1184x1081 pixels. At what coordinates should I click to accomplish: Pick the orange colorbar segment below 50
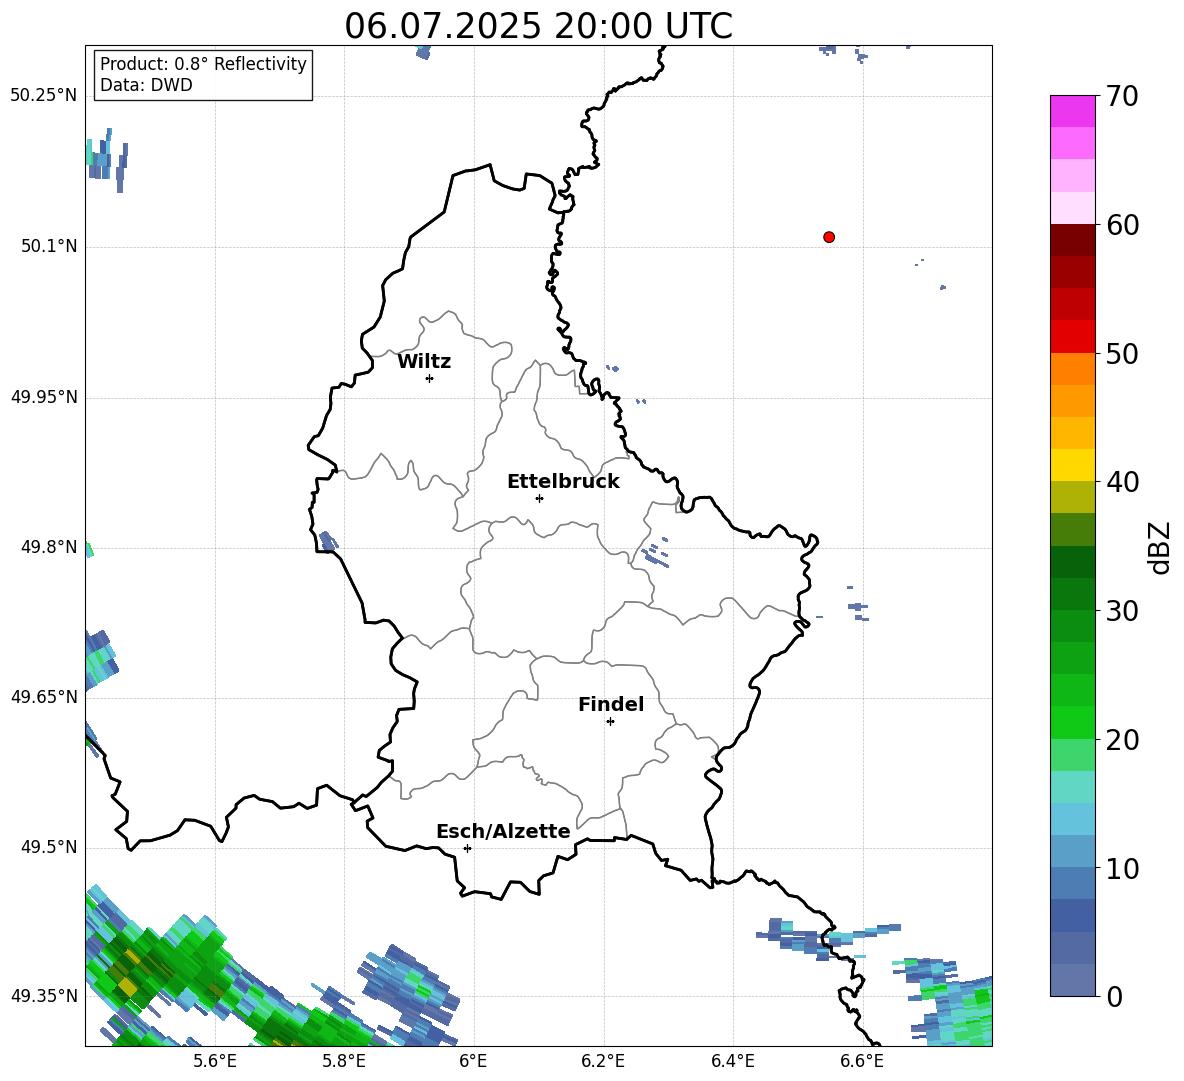(1072, 369)
